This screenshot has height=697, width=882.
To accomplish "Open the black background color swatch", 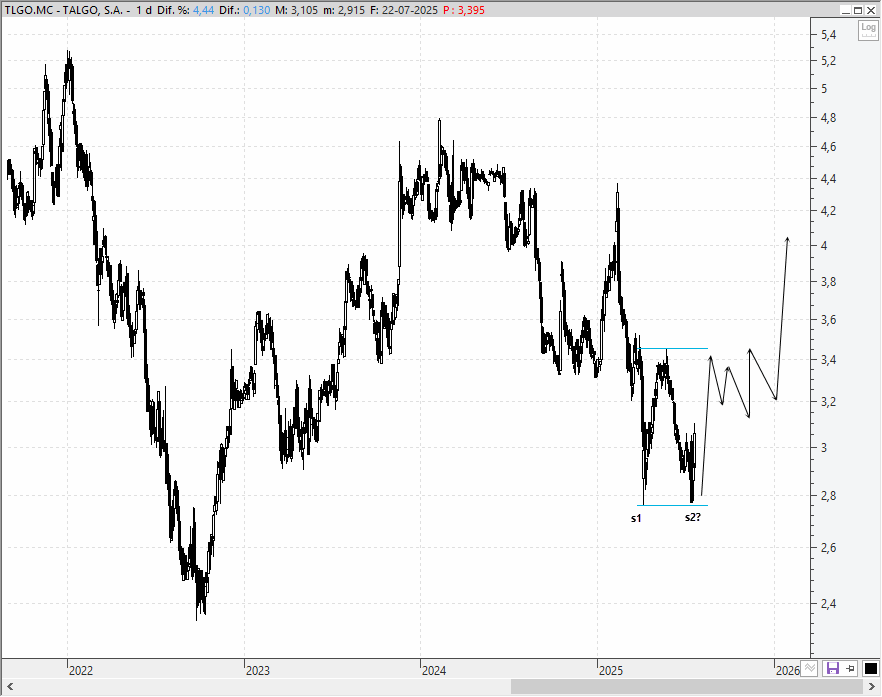I will (870, 668).
